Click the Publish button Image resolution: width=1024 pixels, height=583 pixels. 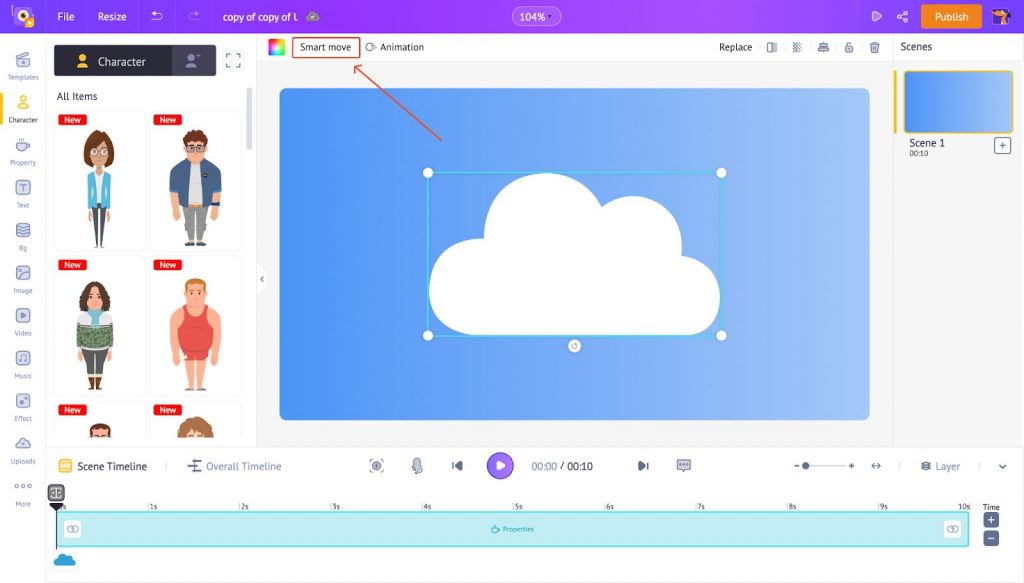tap(951, 17)
